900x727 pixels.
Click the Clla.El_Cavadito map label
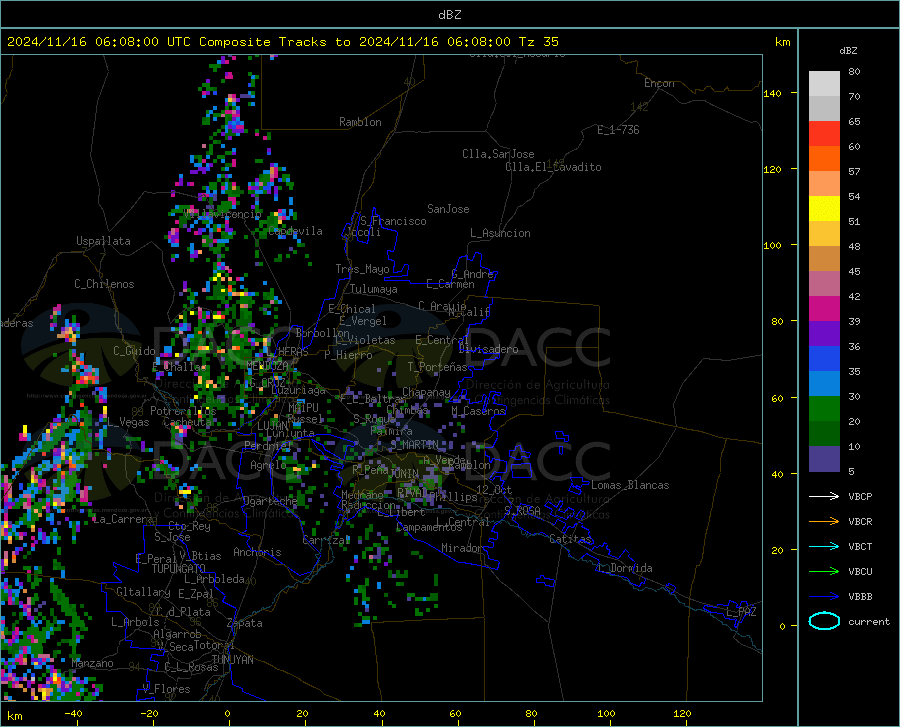point(553,167)
